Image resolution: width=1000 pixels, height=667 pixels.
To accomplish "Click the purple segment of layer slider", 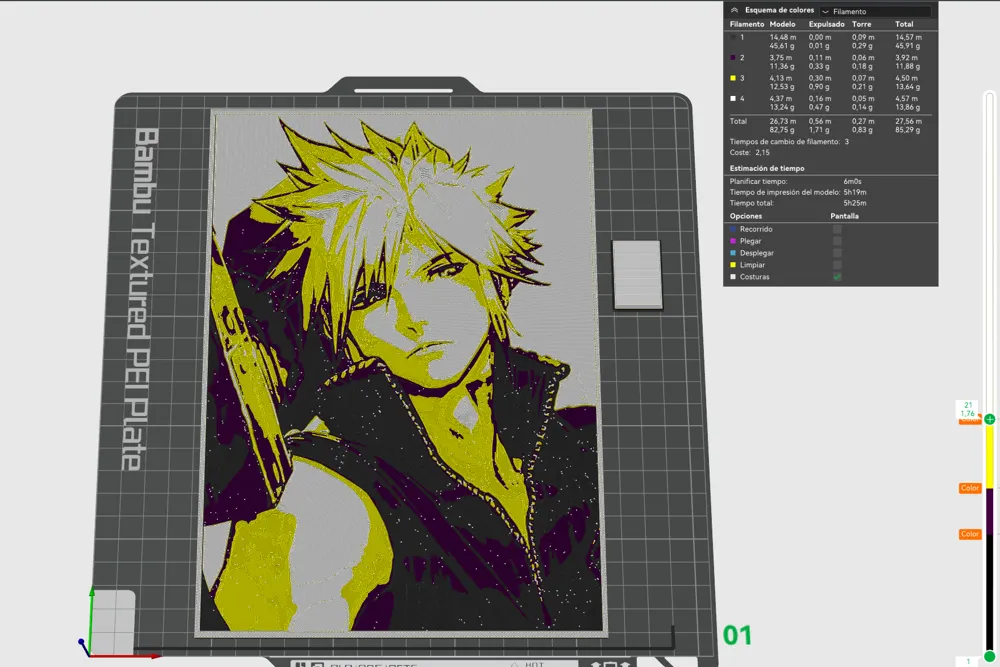I will (989, 512).
